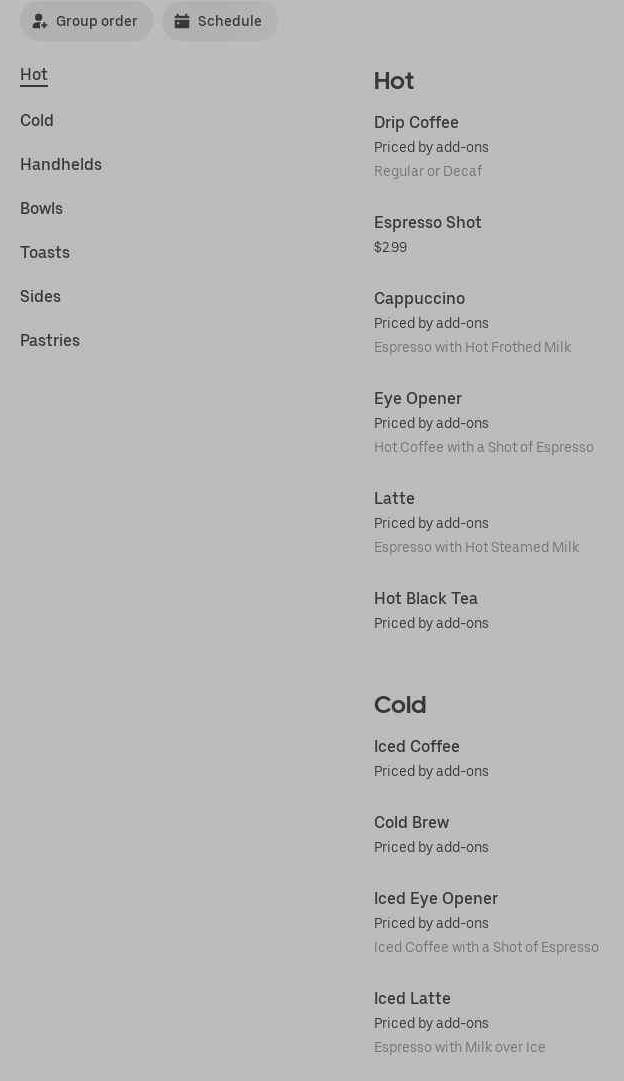Select the Hot menu category
Viewport: 624px width, 1081px height.
click(34, 75)
